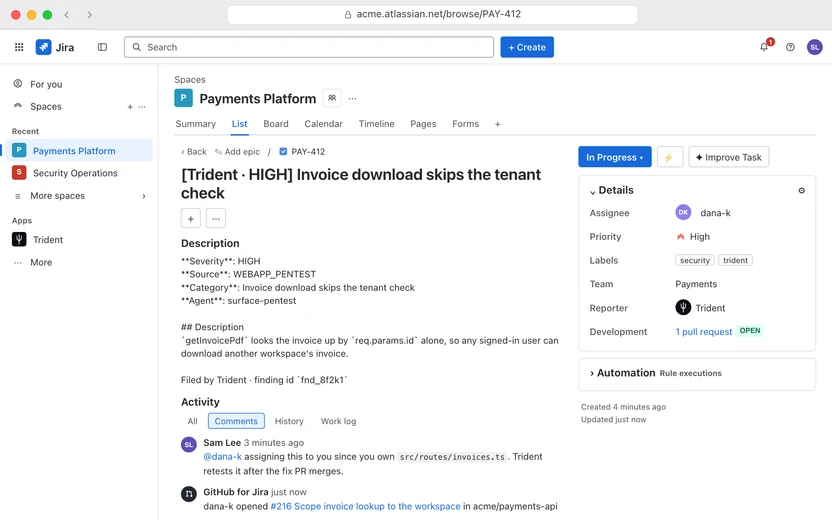The image size is (832, 520).
Task: Click the lightning bolt automation button
Action: (x=669, y=157)
